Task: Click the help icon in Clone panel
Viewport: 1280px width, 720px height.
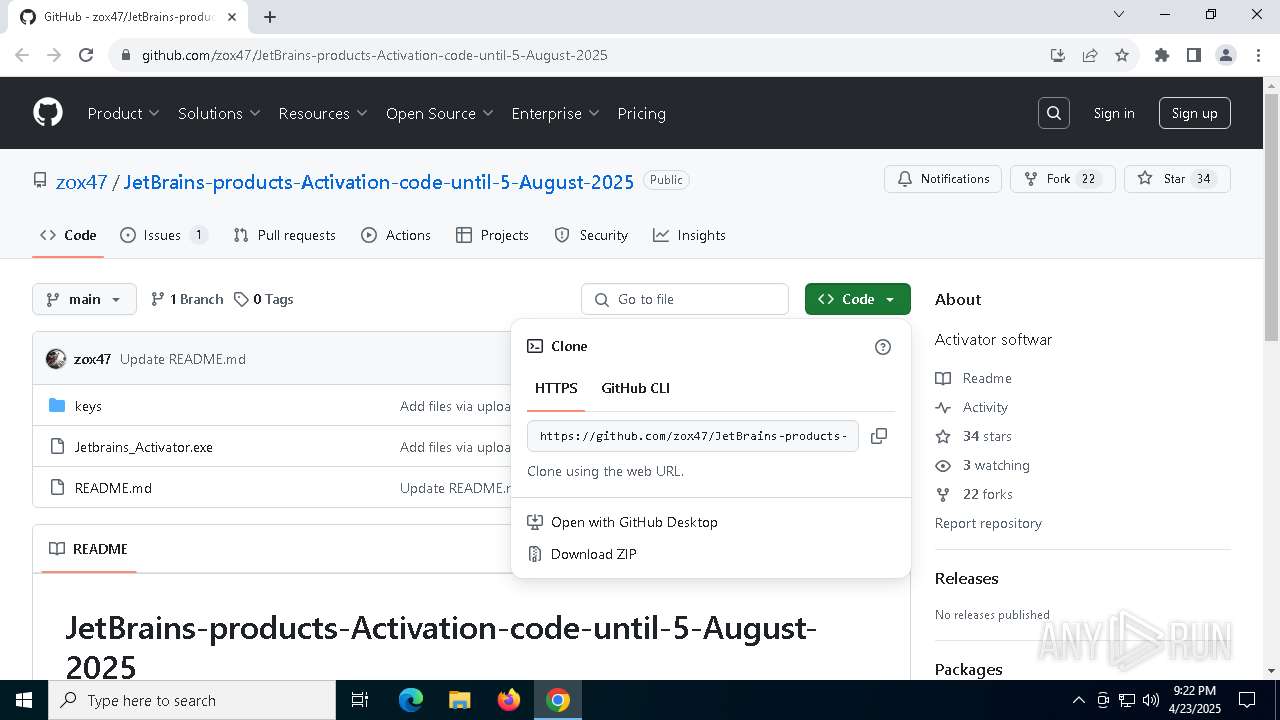Action: (x=882, y=347)
